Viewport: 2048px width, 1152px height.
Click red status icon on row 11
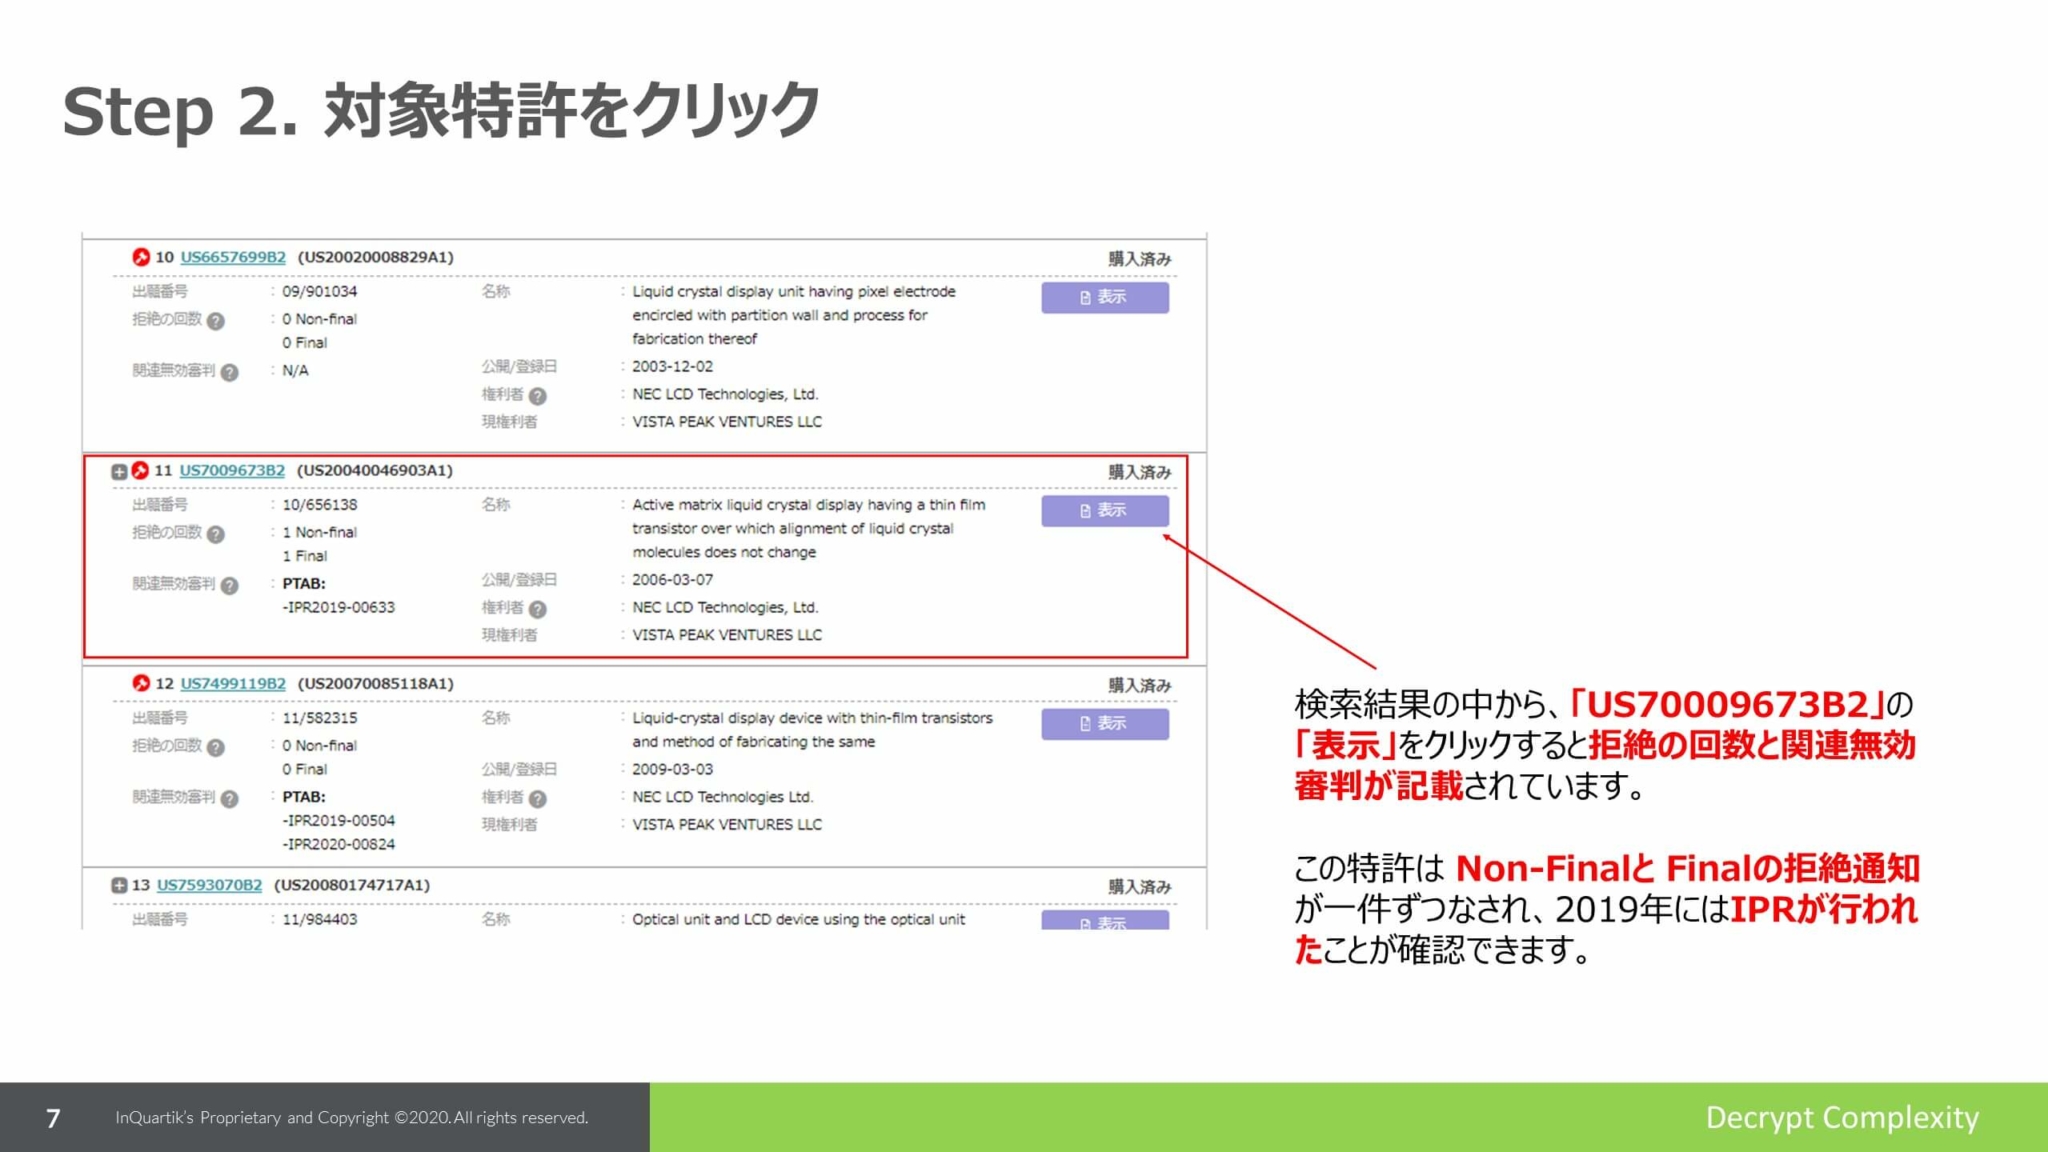[140, 470]
